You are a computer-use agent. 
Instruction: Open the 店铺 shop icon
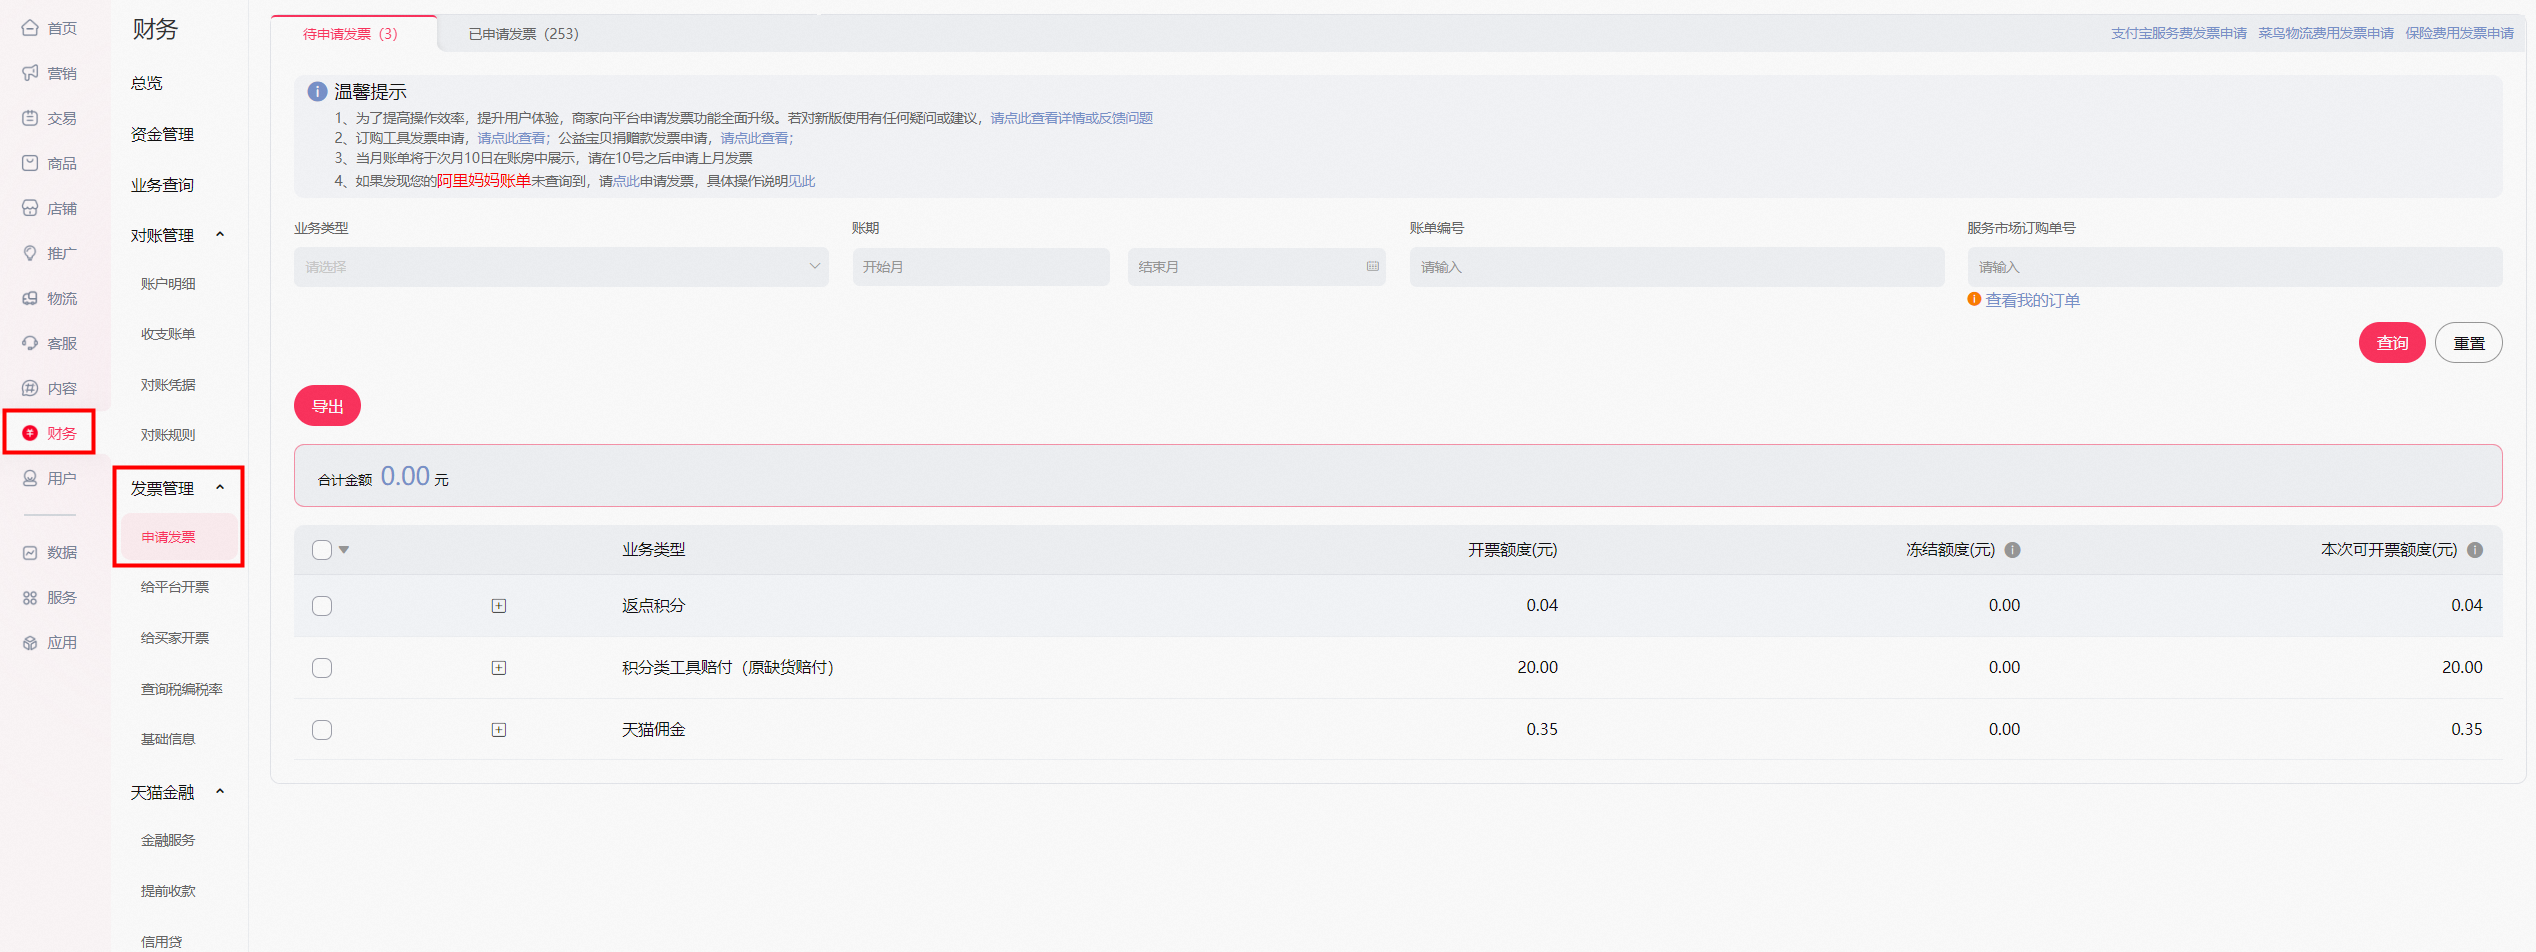tap(30, 208)
